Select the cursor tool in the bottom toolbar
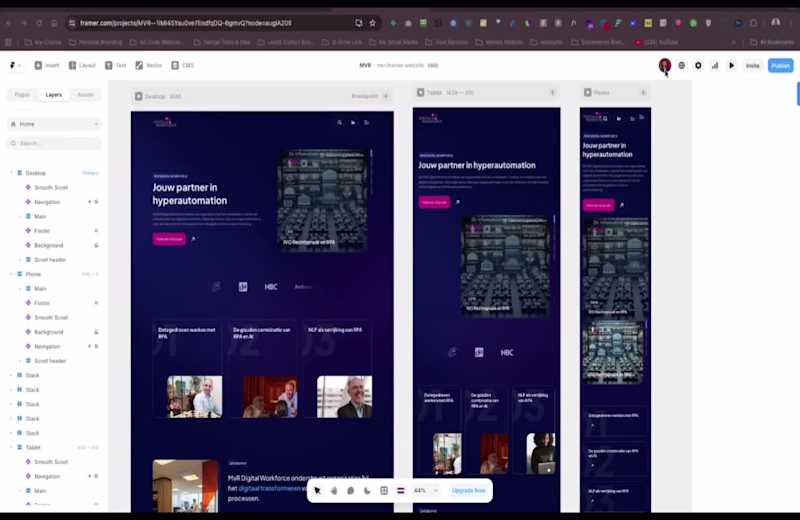The height and width of the screenshot is (520, 800). 317,490
